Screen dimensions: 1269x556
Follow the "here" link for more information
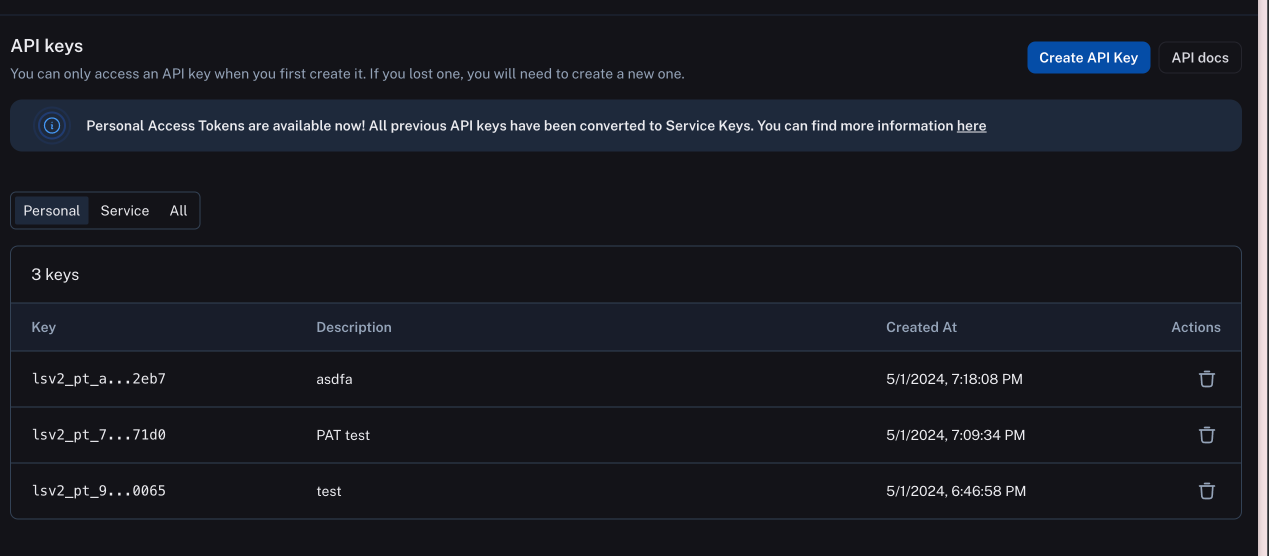(x=971, y=126)
